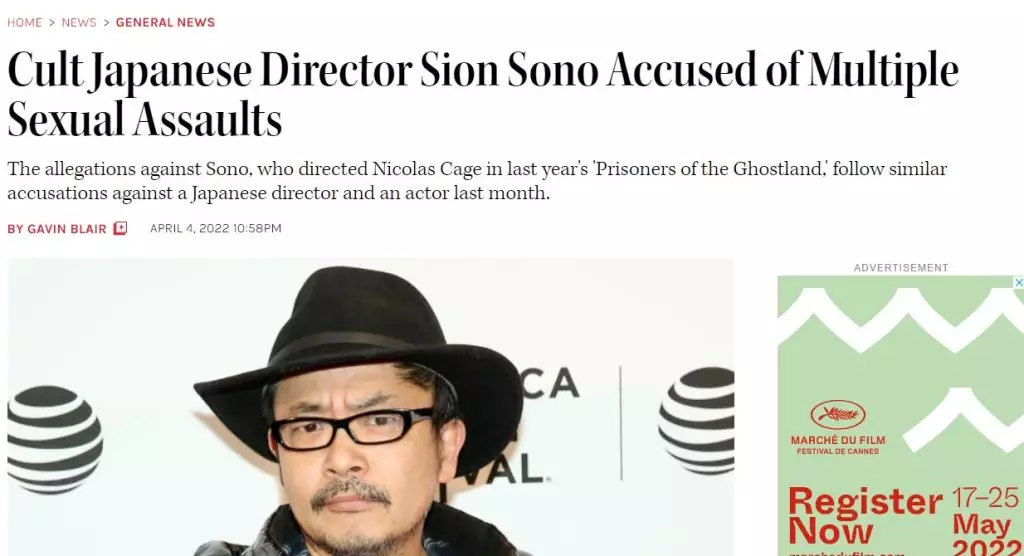This screenshot has height=556, width=1024.
Task: Click the Marché du Film Festival de Cannes text
Action: tap(838, 445)
